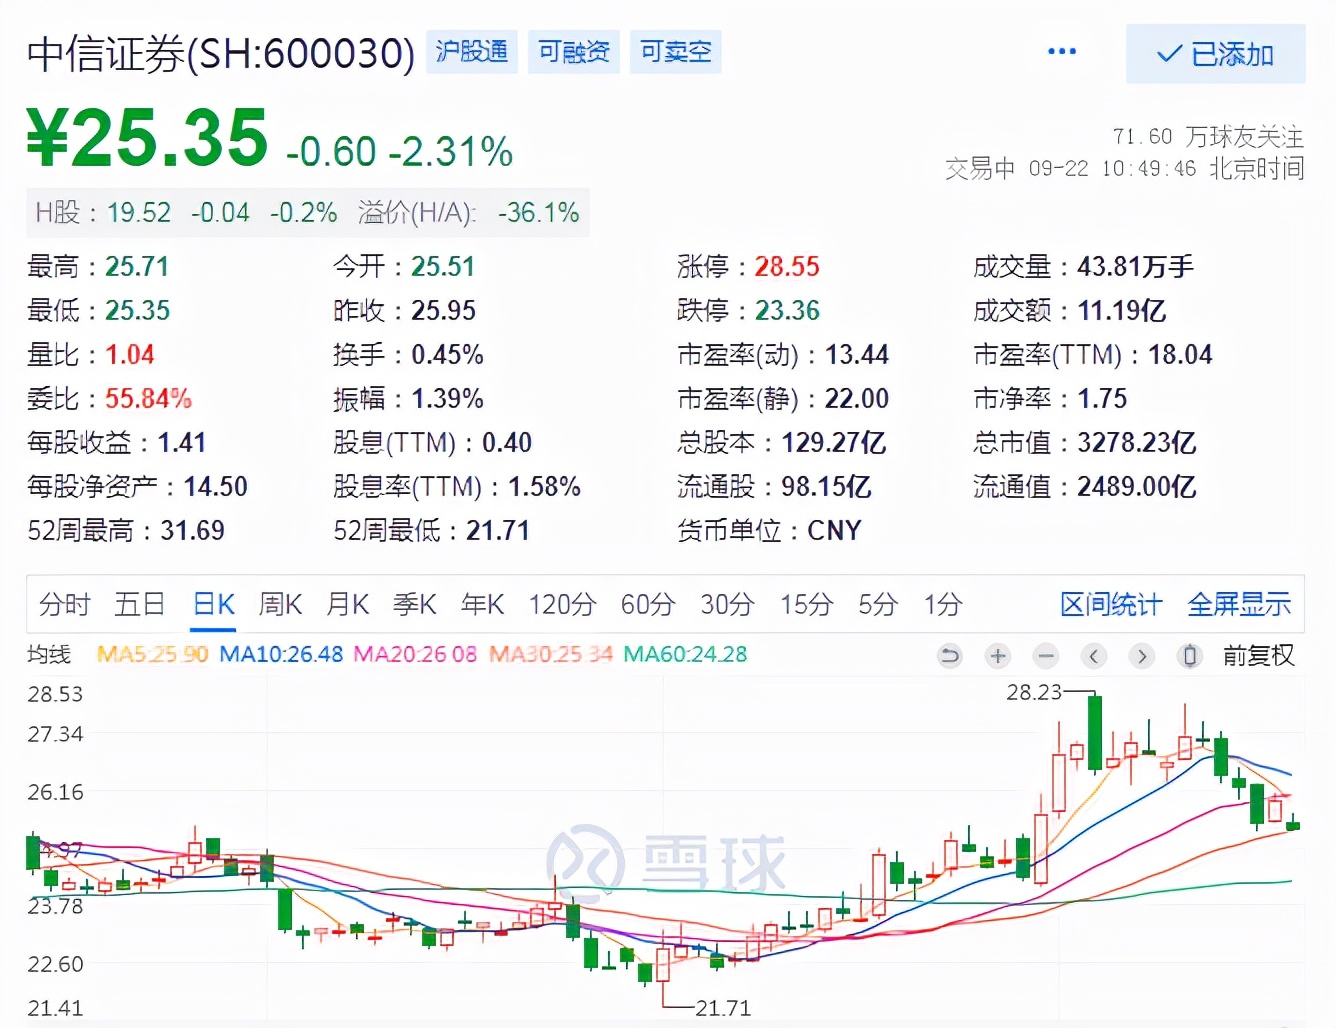Select the 周K weekly chart tab
This screenshot has width=1336, height=1028.
pyautogui.click(x=279, y=604)
